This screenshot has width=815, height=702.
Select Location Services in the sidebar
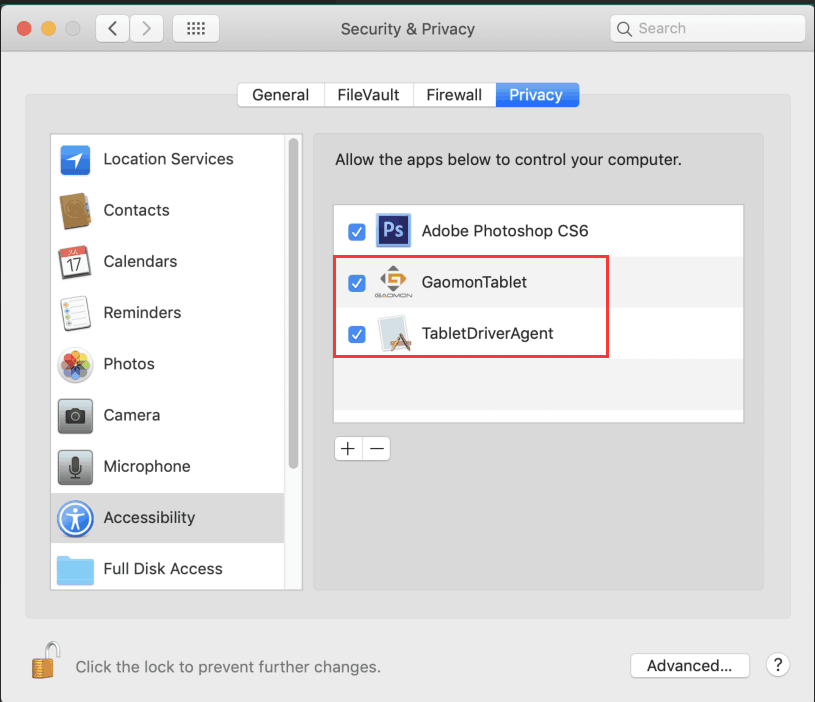tap(167, 160)
